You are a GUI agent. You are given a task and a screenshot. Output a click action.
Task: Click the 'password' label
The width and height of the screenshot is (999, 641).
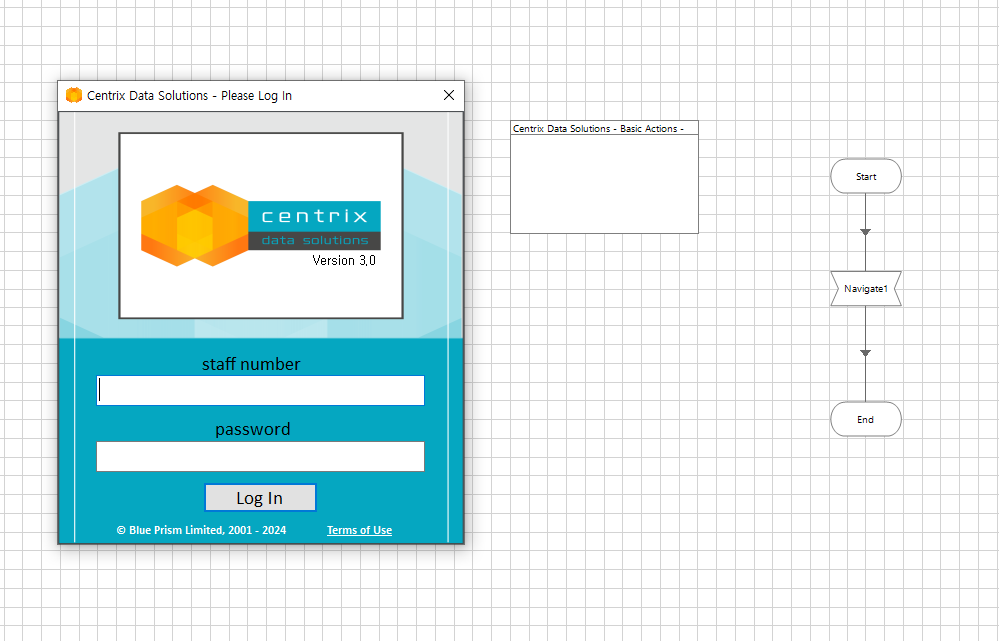(252, 429)
